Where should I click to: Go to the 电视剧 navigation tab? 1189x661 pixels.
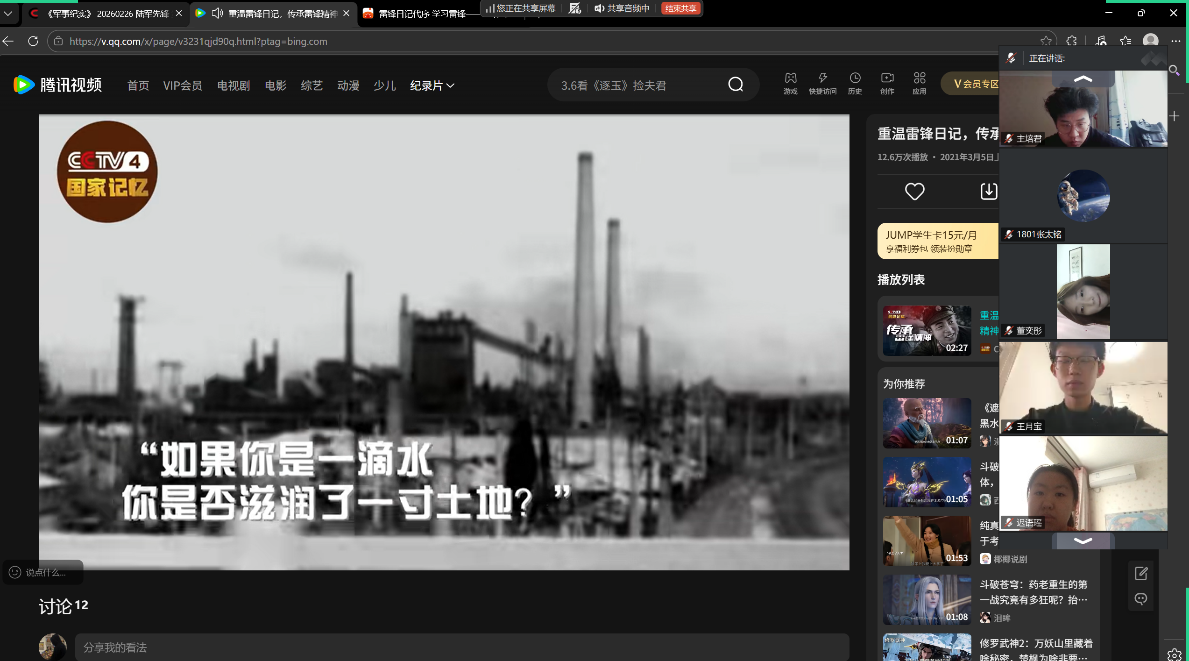pyautogui.click(x=233, y=86)
